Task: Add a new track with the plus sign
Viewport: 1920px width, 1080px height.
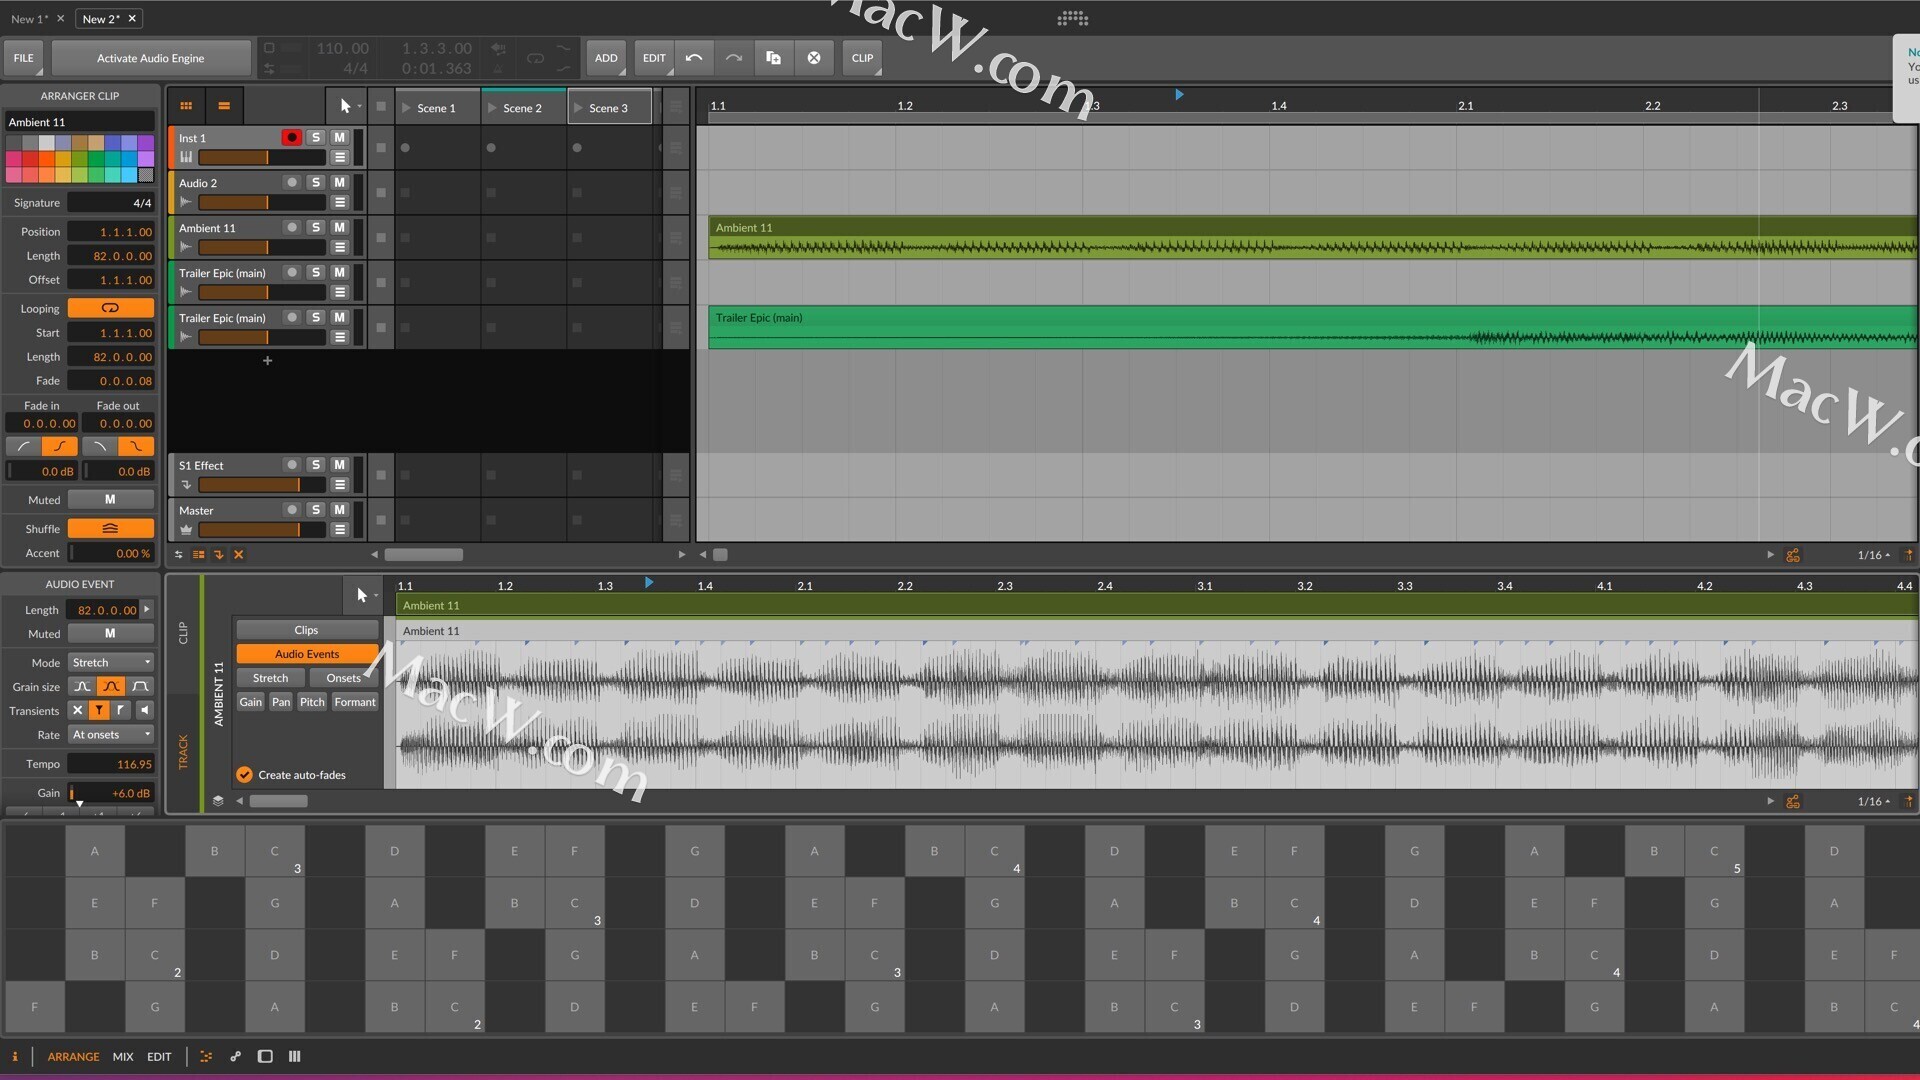Action: [267, 360]
